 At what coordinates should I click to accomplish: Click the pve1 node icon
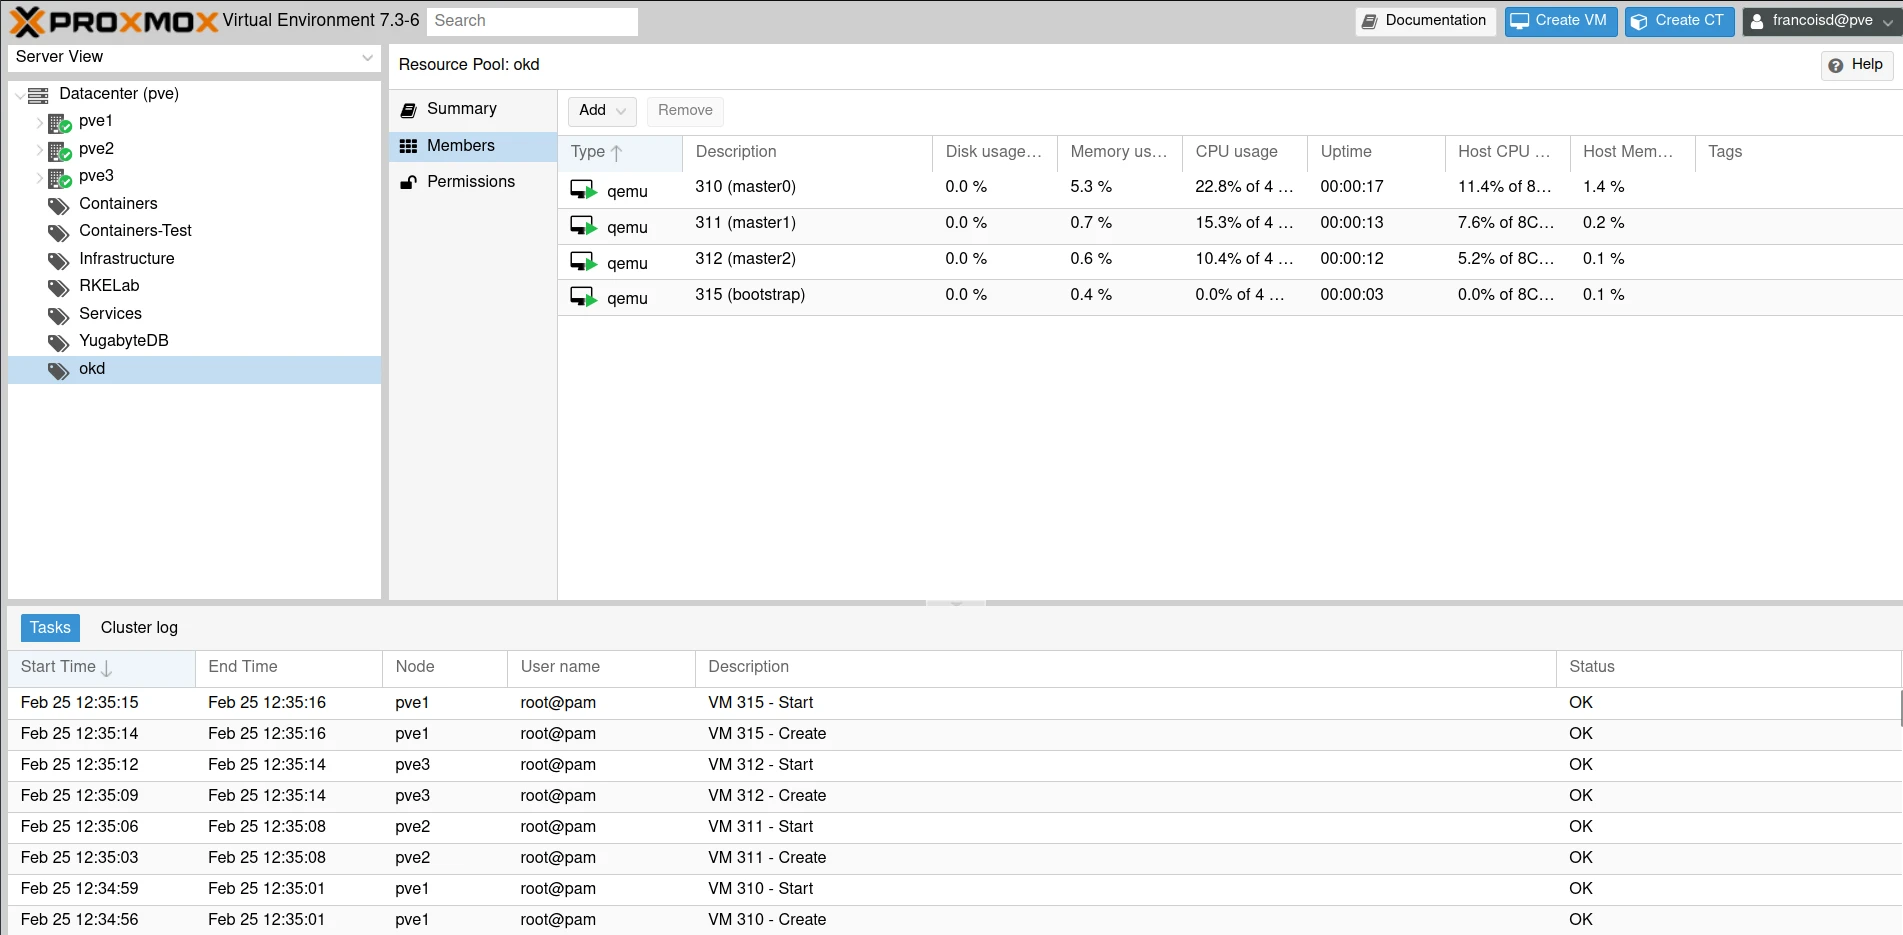(x=59, y=123)
